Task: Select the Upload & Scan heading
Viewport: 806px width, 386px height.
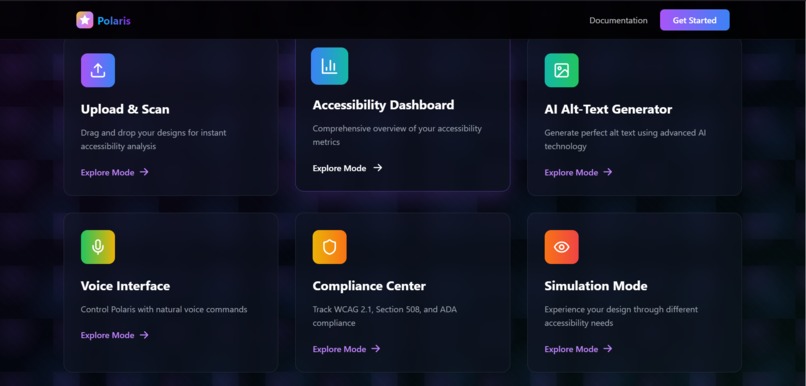Action: [125, 109]
